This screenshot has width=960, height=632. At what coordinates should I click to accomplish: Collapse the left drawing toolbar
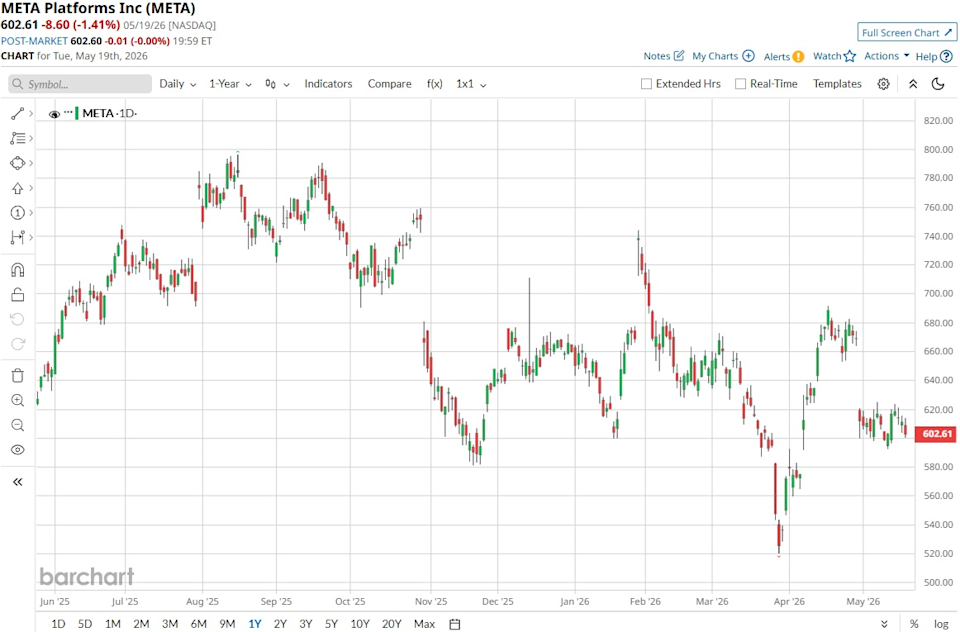click(17, 482)
